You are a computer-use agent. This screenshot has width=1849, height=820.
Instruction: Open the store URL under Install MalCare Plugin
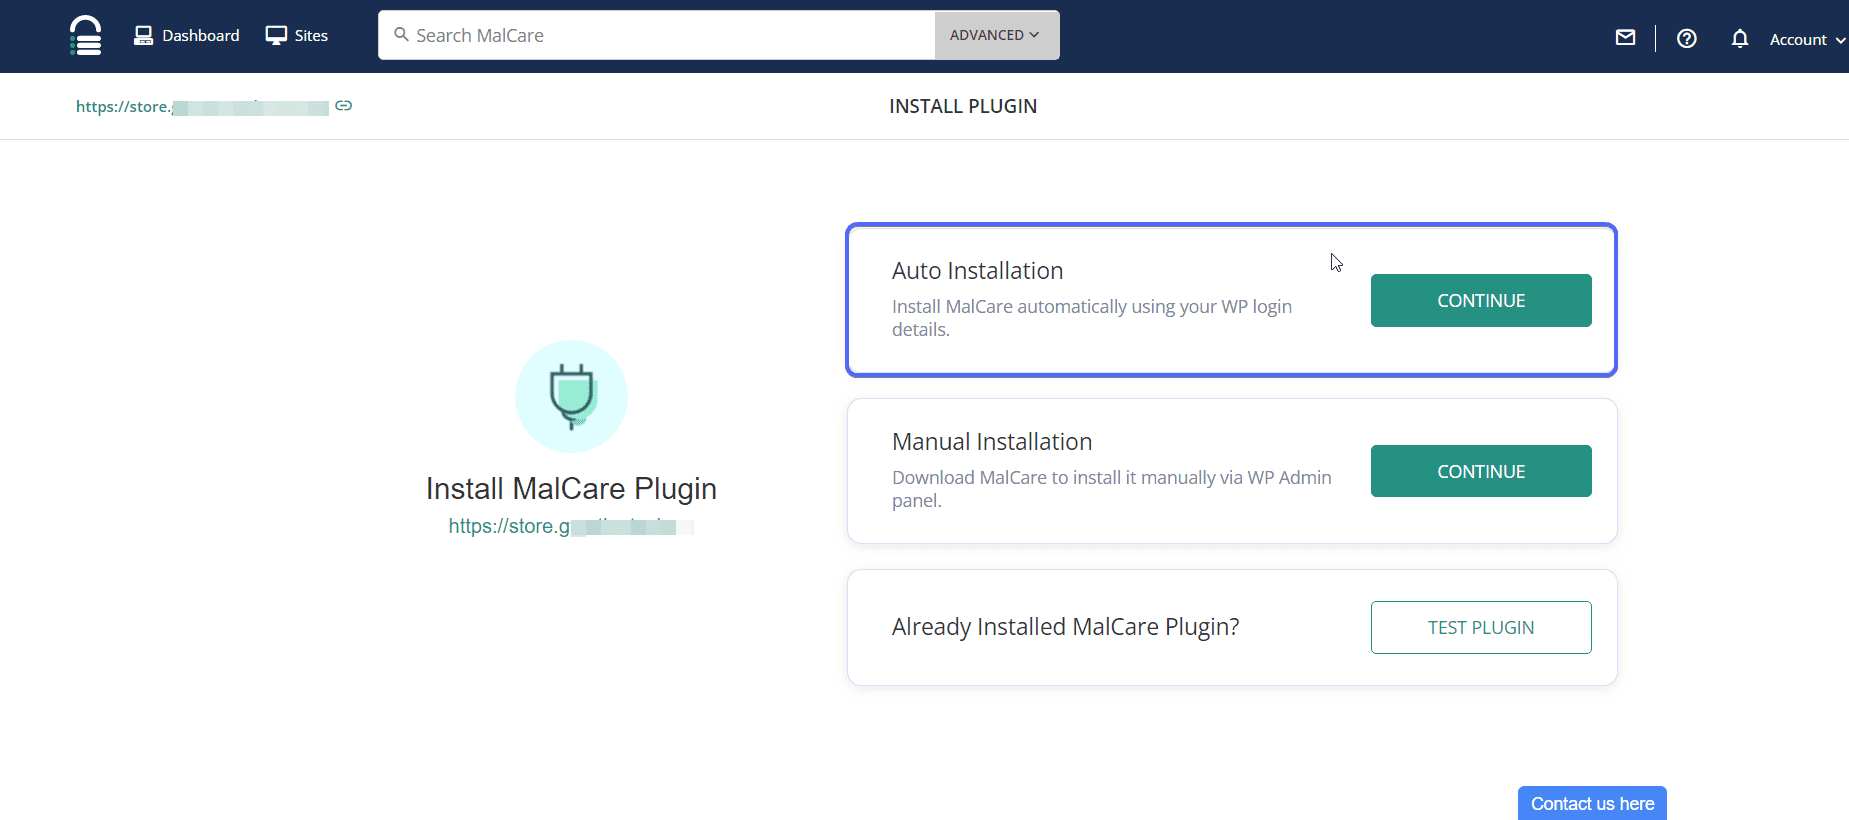(571, 526)
